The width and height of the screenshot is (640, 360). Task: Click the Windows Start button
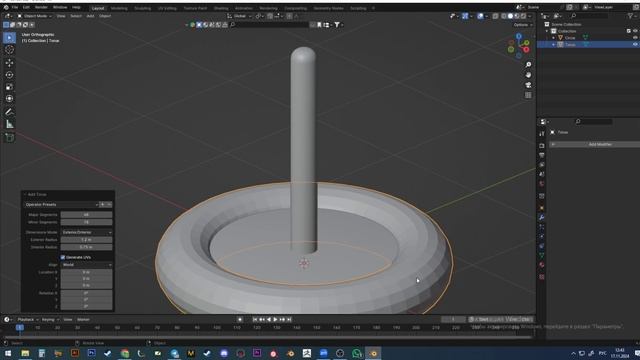coord(8,353)
